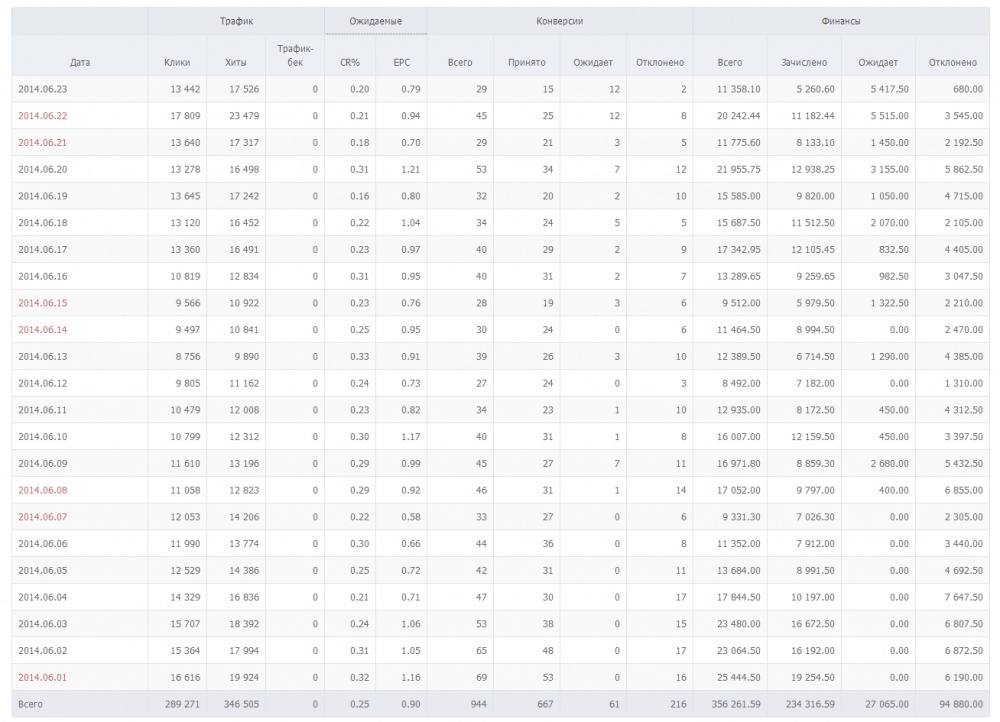Click finance total 23 480.00
Viewport: 1000px width, 722px height.
coord(739,624)
